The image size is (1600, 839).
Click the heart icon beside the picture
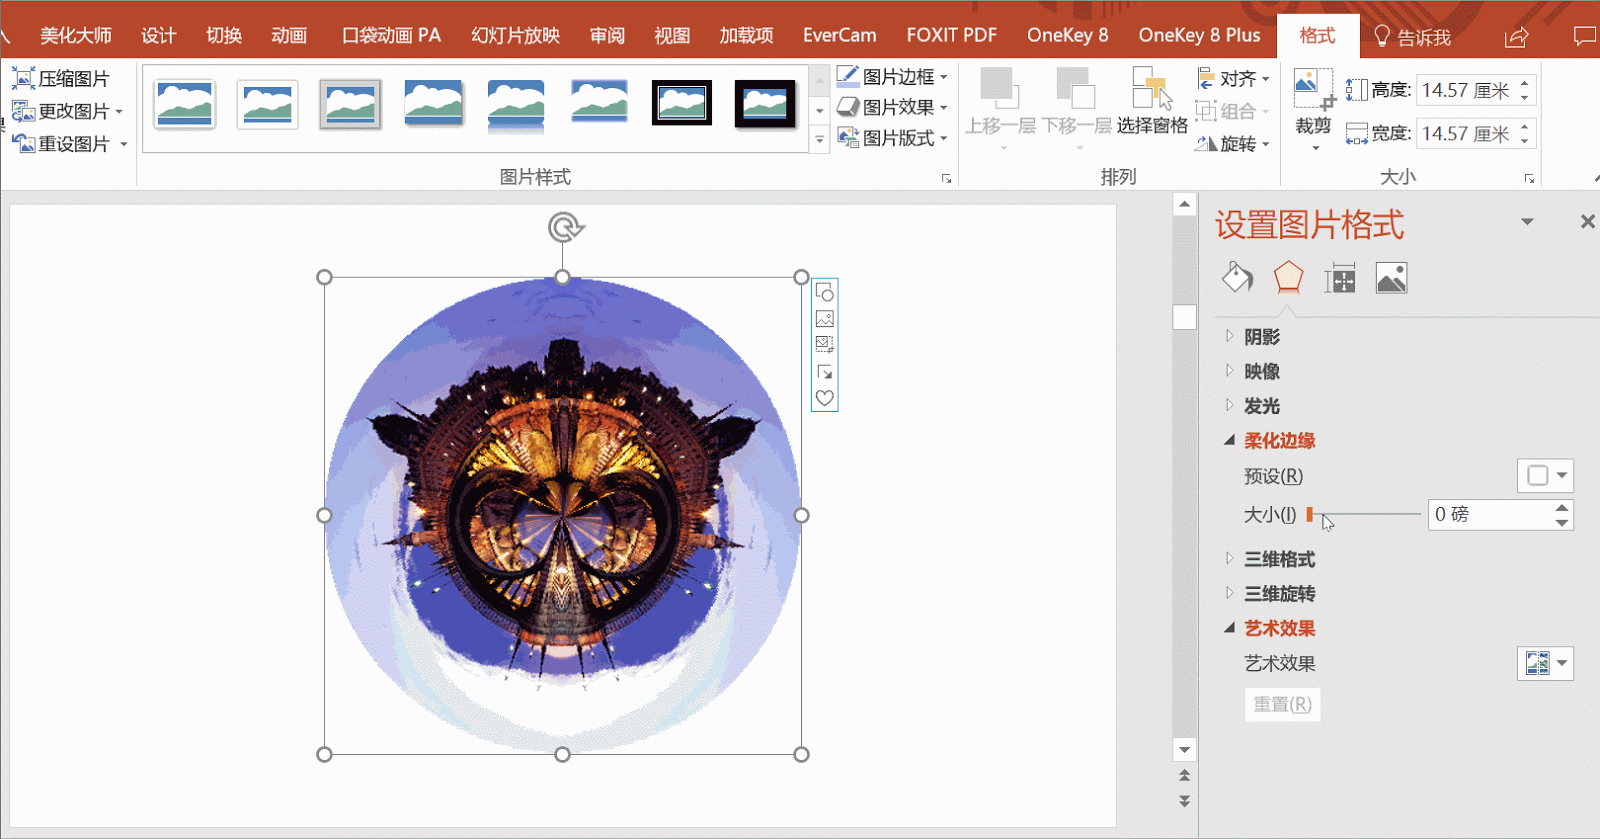[x=824, y=398]
